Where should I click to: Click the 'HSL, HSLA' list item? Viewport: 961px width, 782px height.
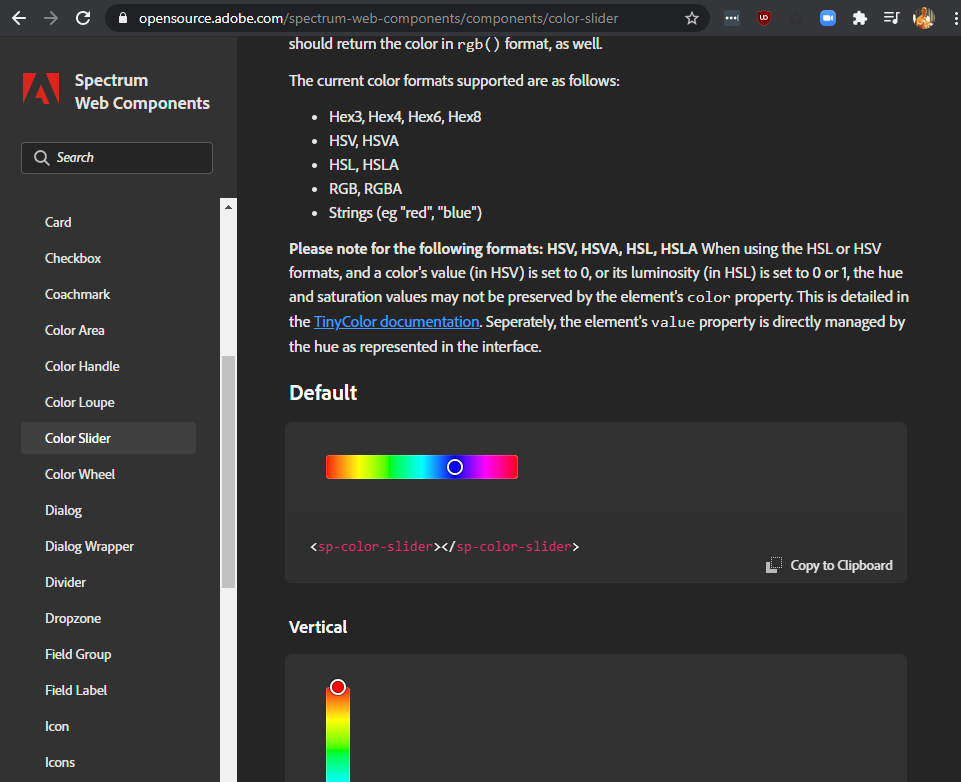click(x=364, y=165)
